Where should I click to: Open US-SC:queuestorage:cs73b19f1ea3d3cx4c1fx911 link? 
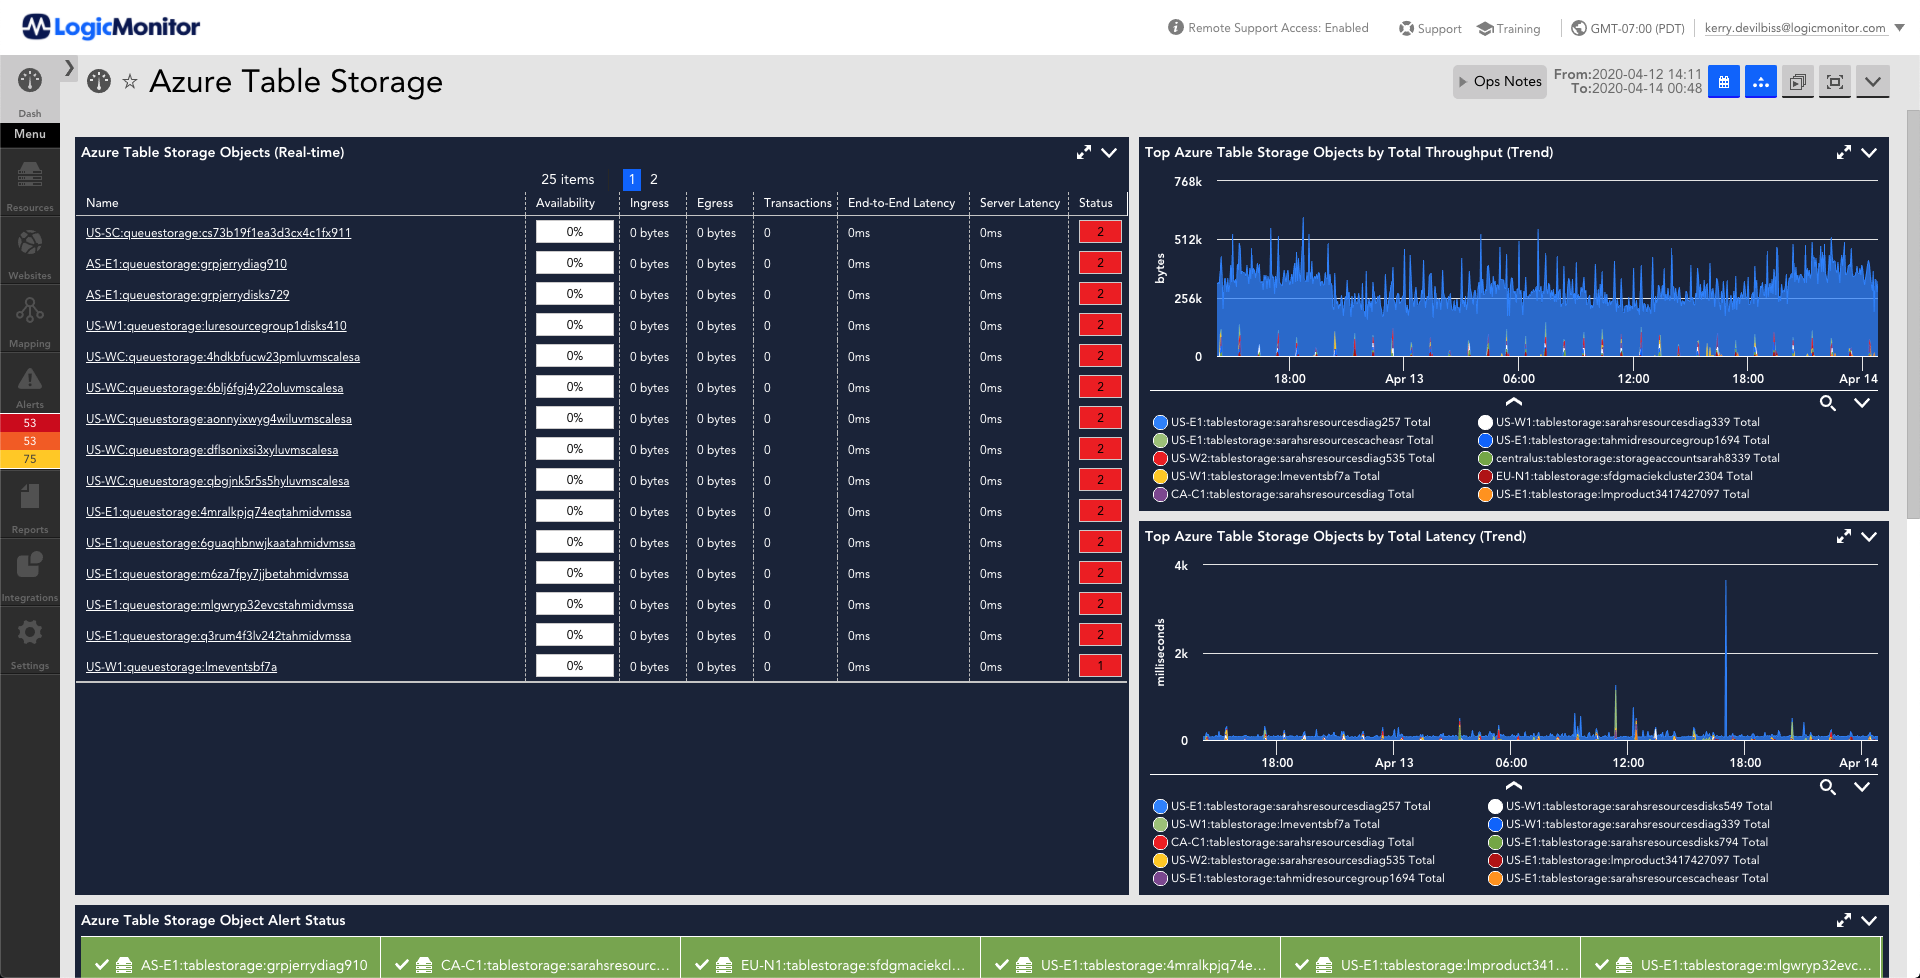tap(218, 233)
